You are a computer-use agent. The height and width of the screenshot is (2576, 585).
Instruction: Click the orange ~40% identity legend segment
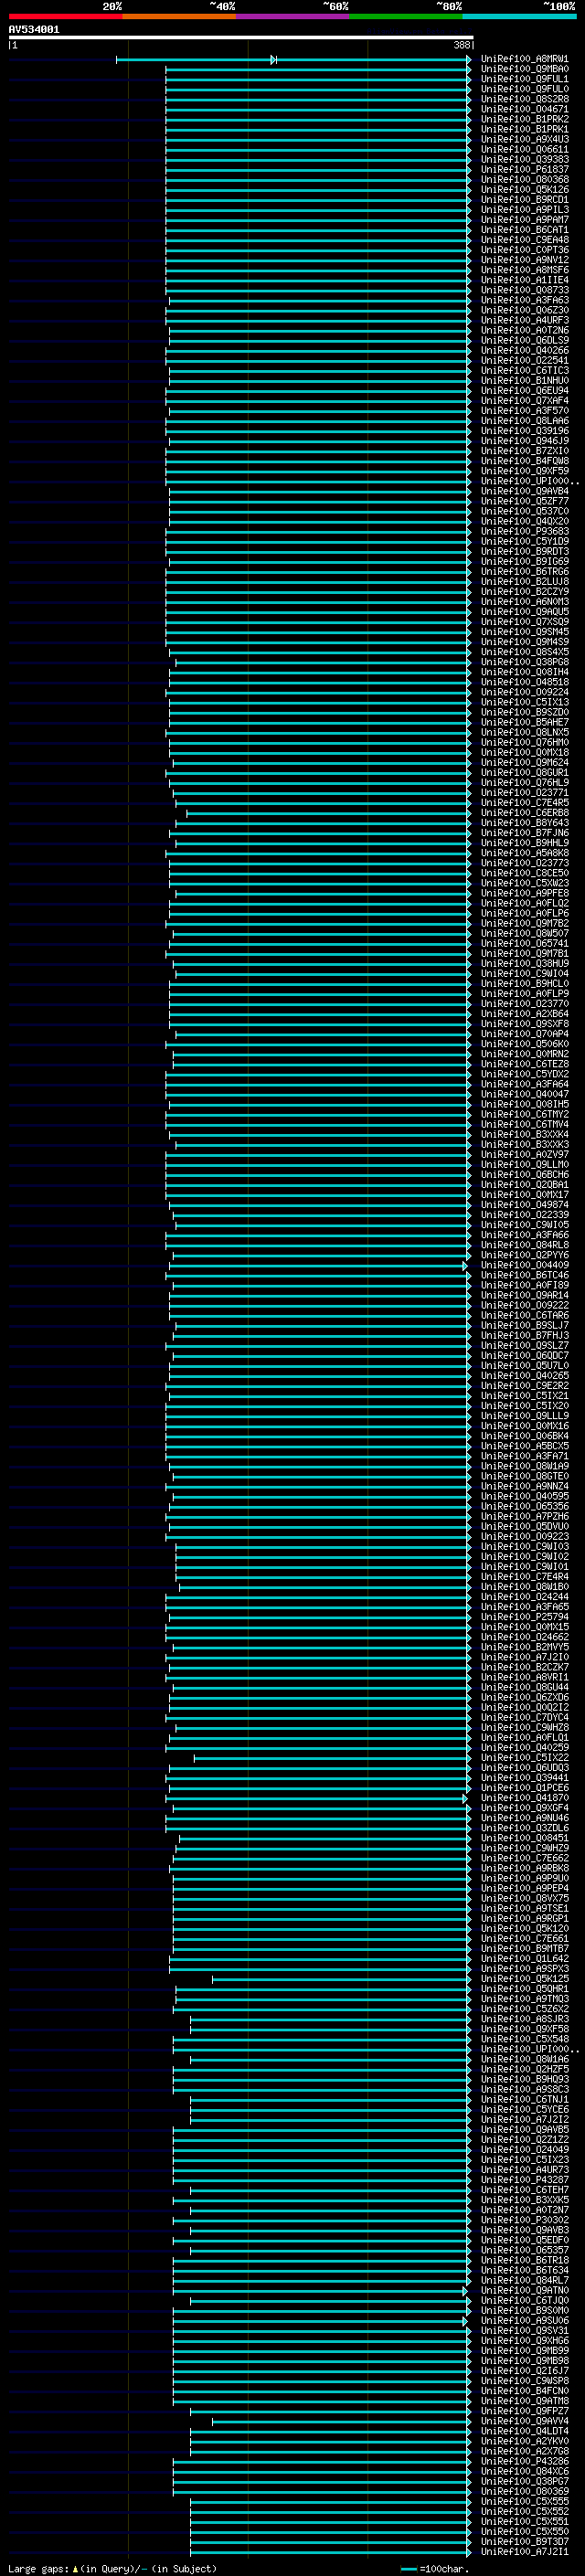click(x=179, y=16)
